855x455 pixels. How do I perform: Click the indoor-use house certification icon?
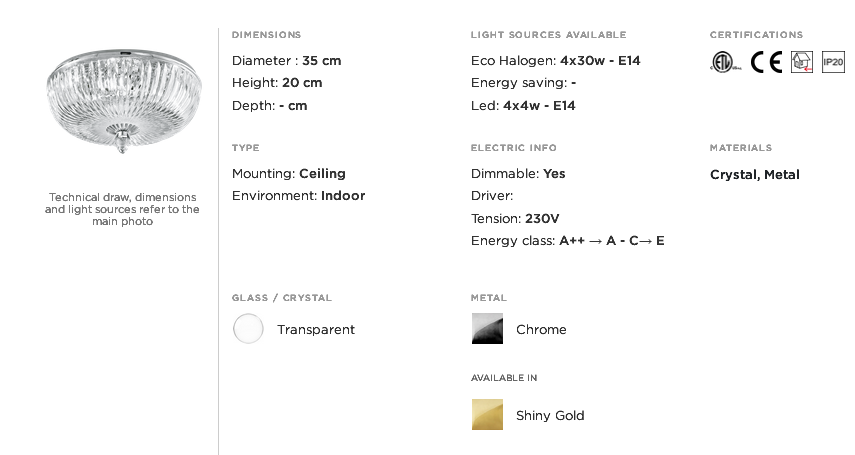(x=801, y=62)
